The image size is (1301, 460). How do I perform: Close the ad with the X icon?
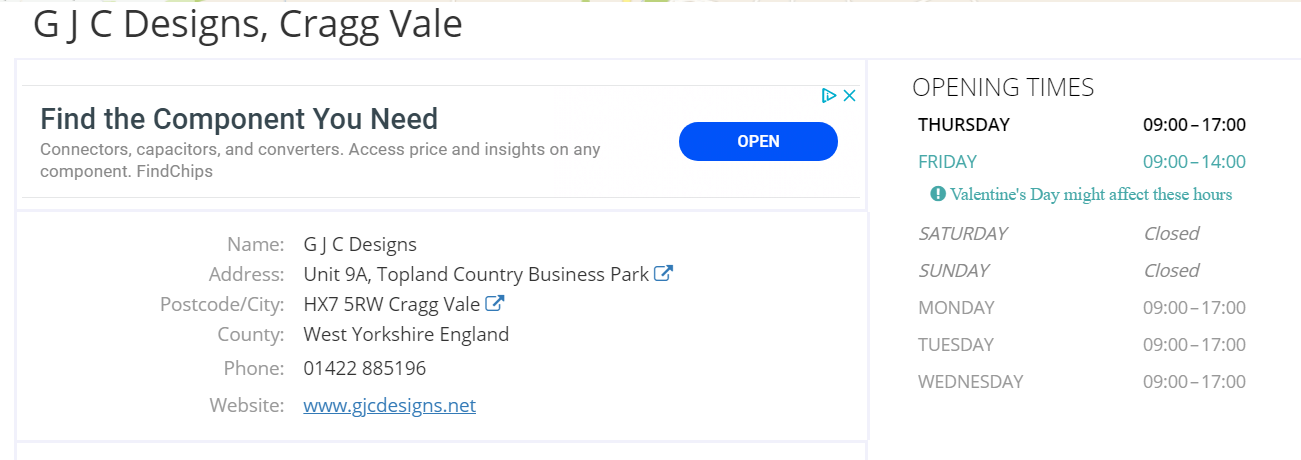pos(849,96)
